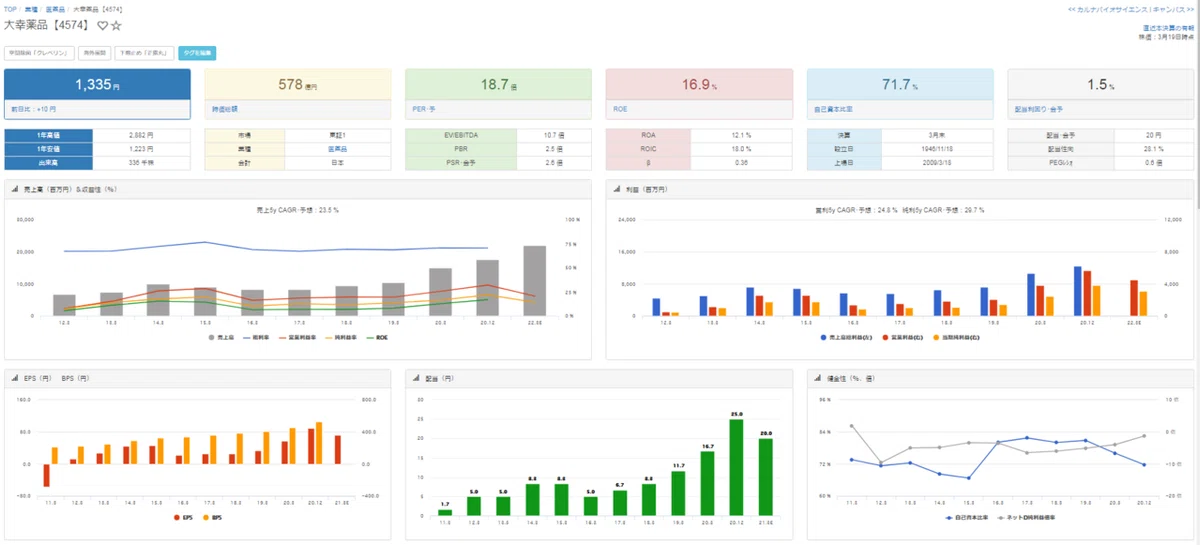This screenshot has width=1200, height=545.
Task: Click the ROIC row label
Action: (x=649, y=147)
